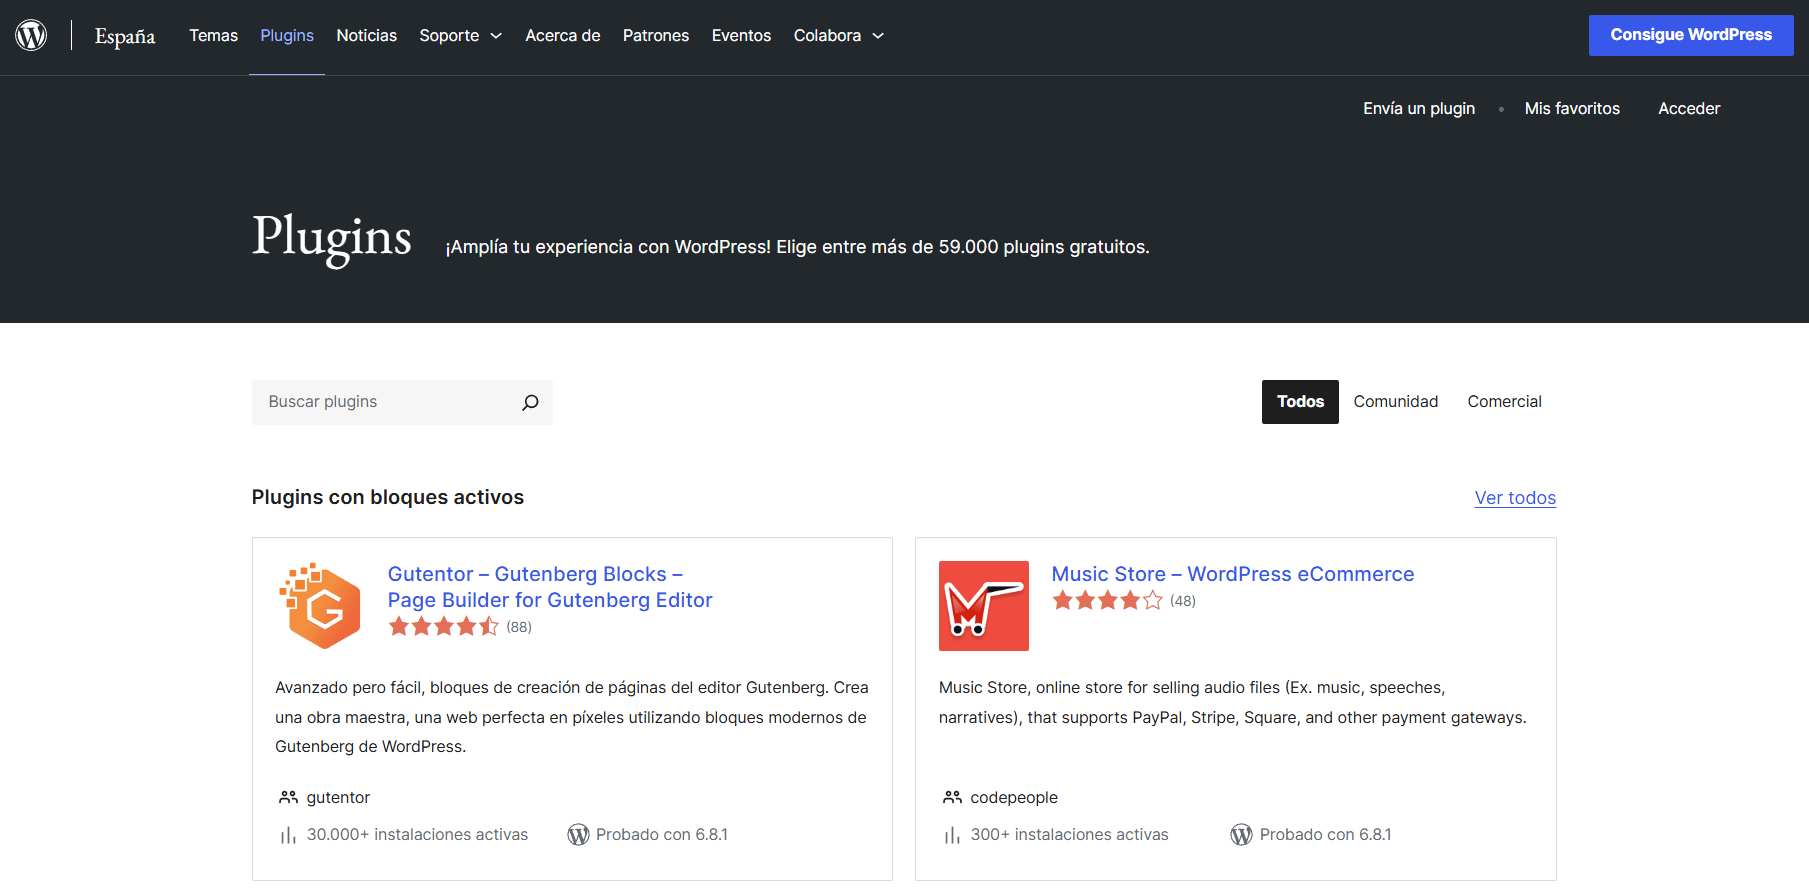
Task: Click the (48) rating count
Action: tap(1183, 601)
